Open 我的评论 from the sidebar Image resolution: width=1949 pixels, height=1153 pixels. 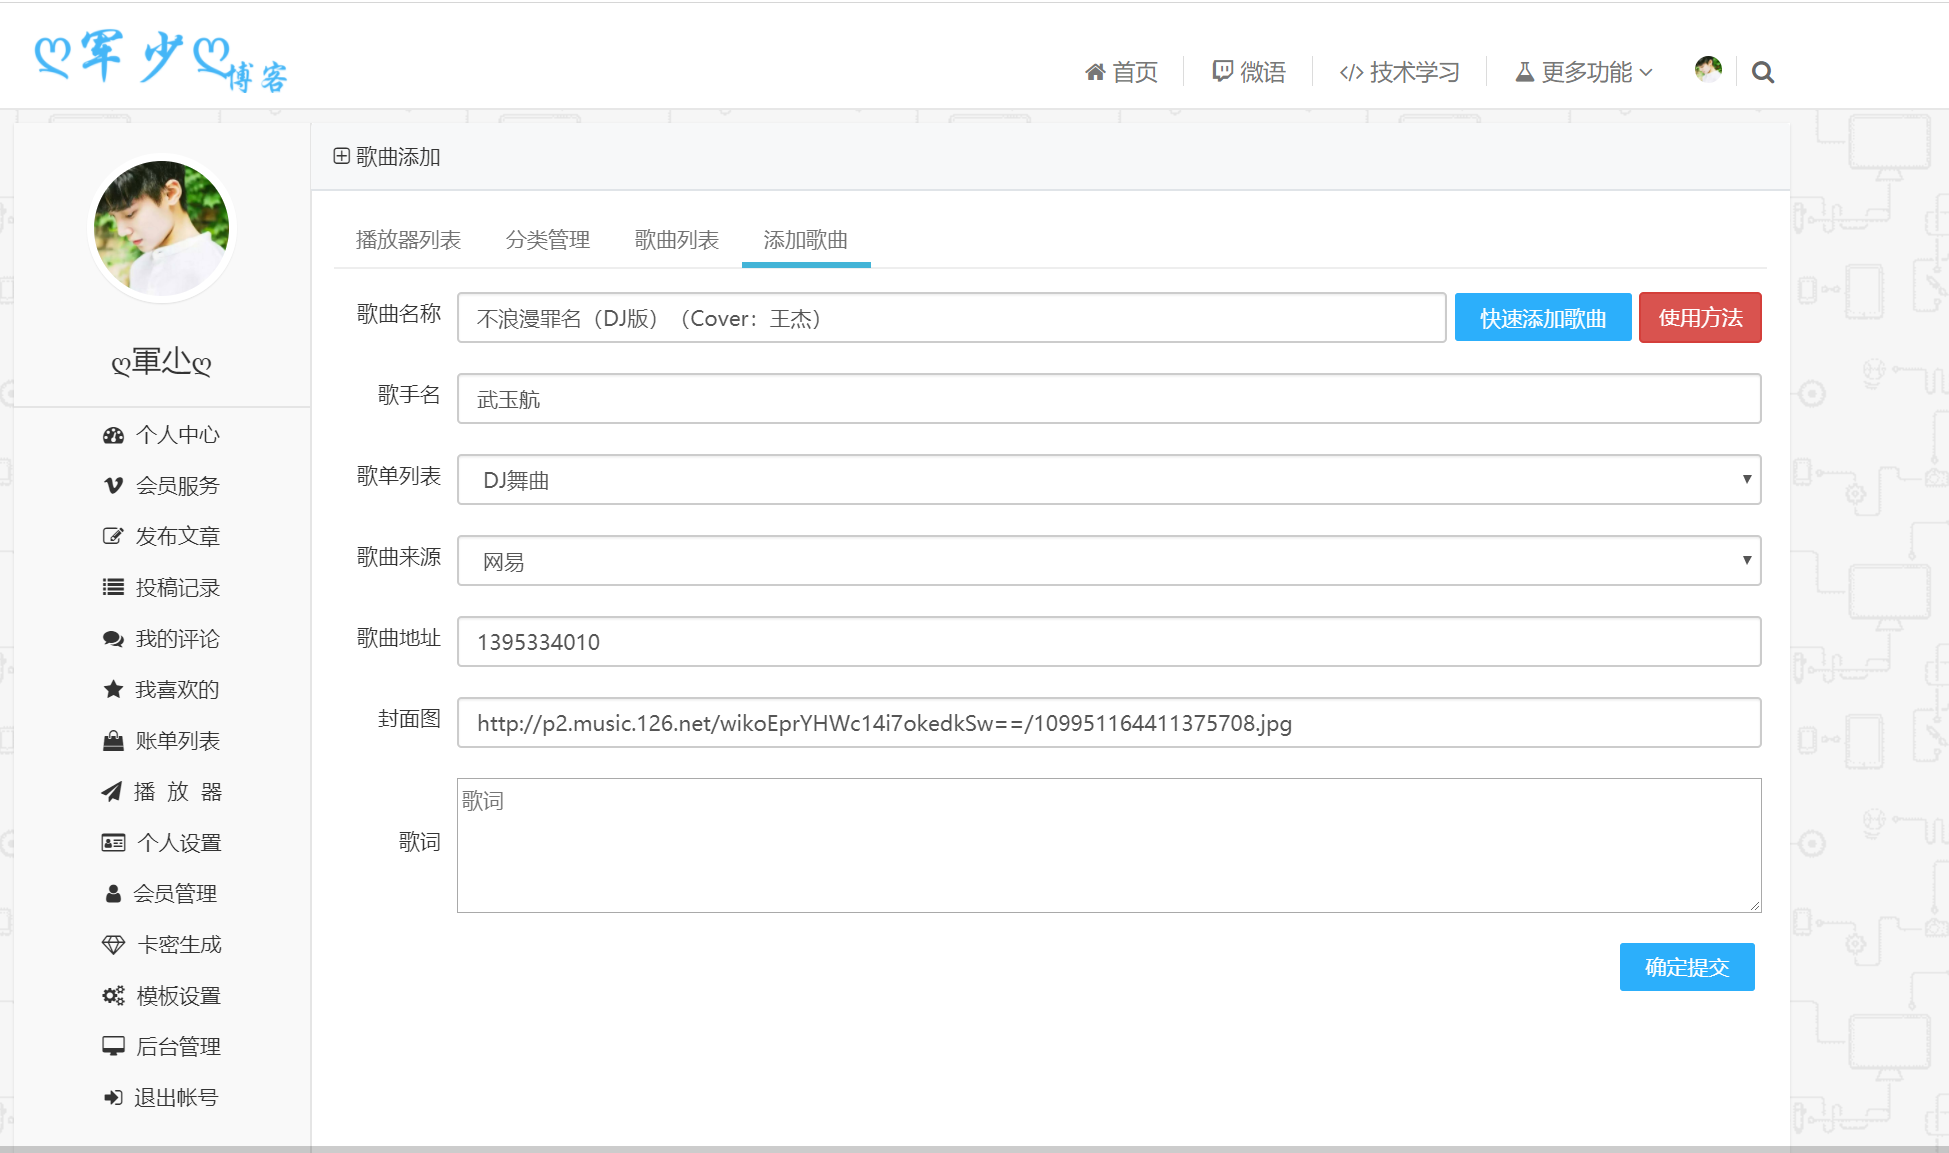113,638
